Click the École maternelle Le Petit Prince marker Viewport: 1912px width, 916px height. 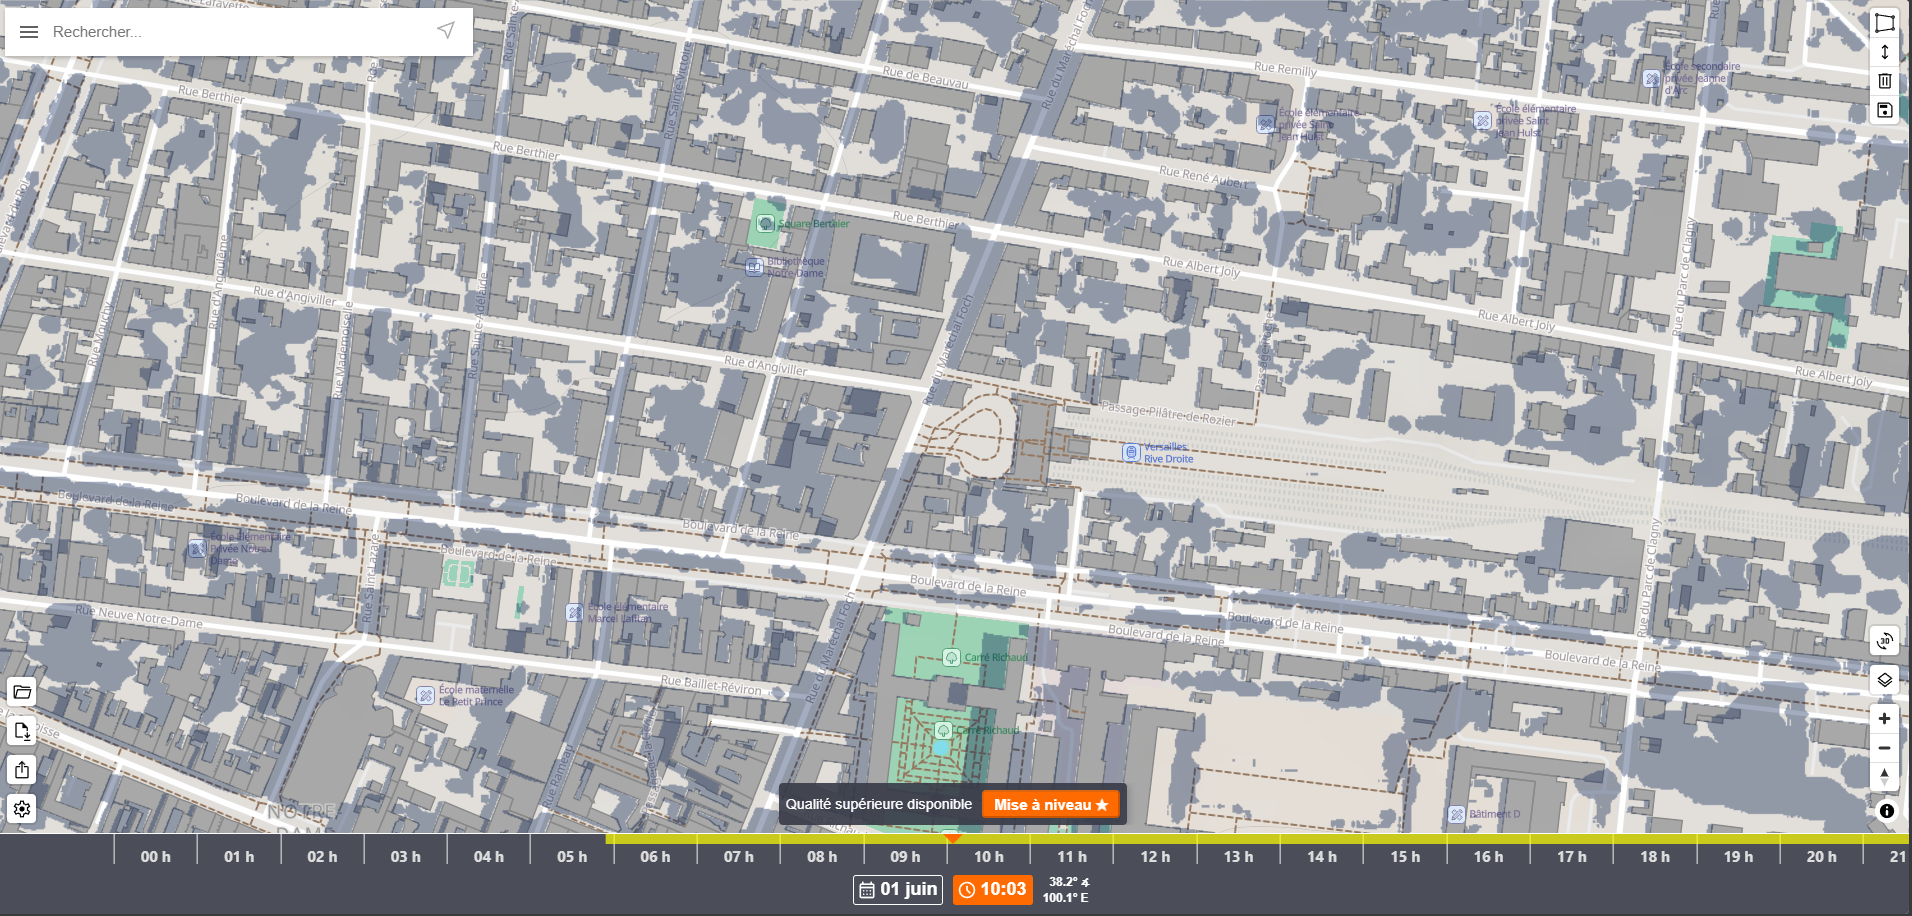pyautogui.click(x=425, y=695)
